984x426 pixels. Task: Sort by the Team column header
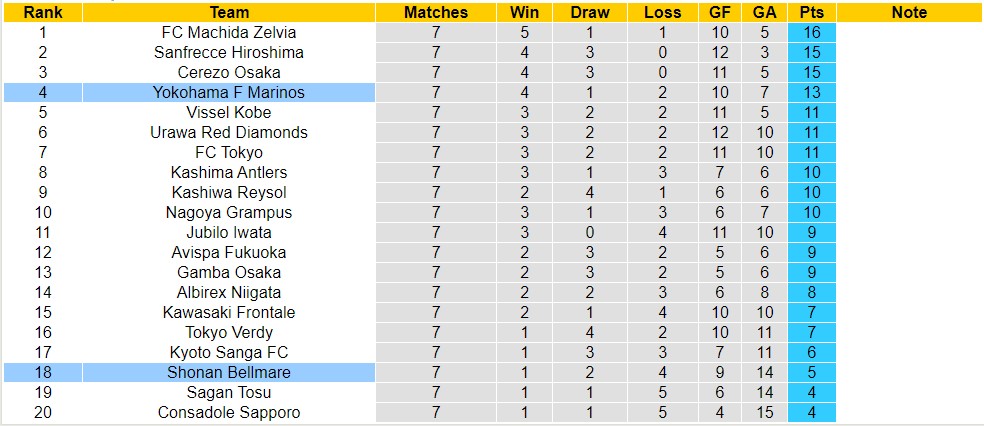tap(229, 13)
